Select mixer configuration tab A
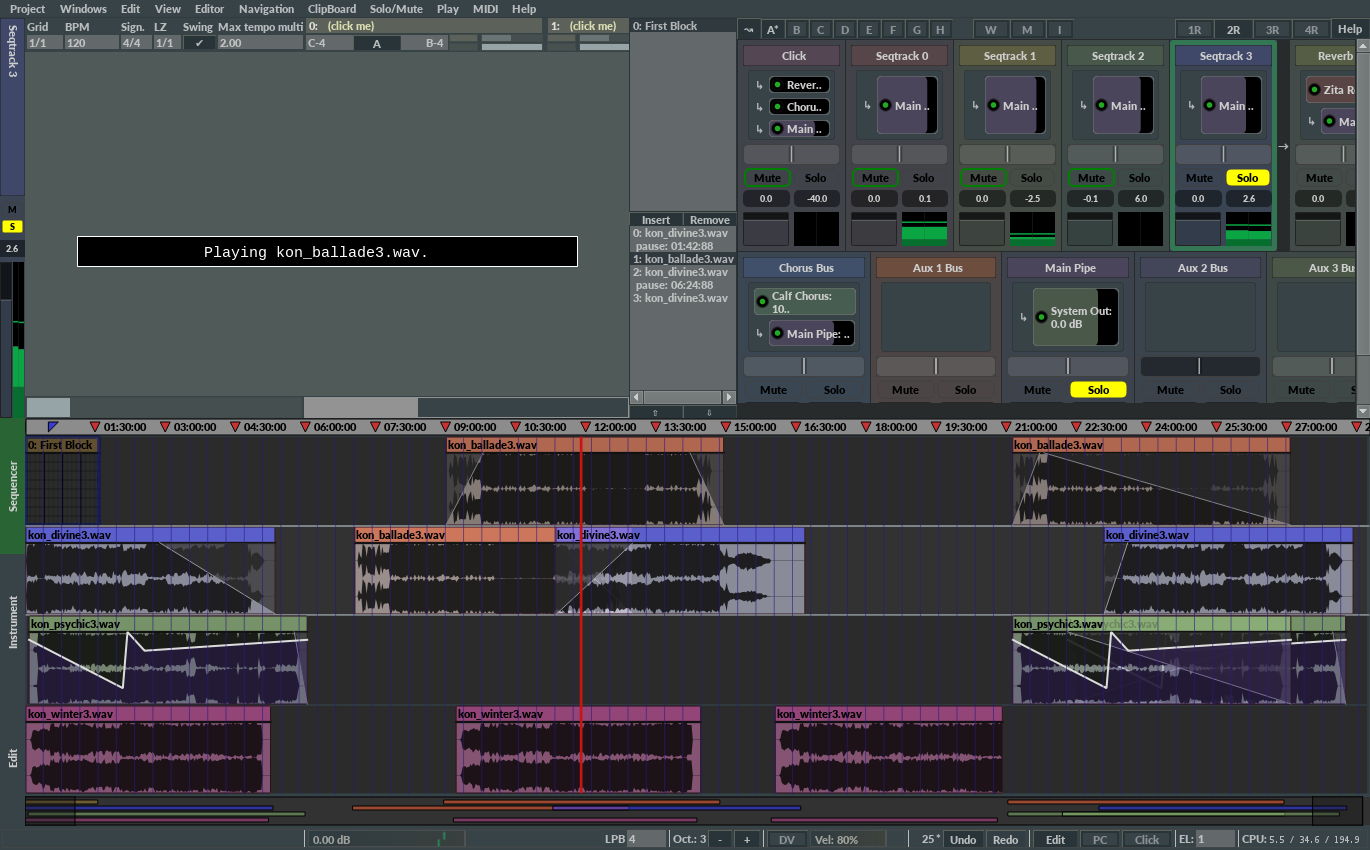Screen dimensions: 1370x850 772,30
